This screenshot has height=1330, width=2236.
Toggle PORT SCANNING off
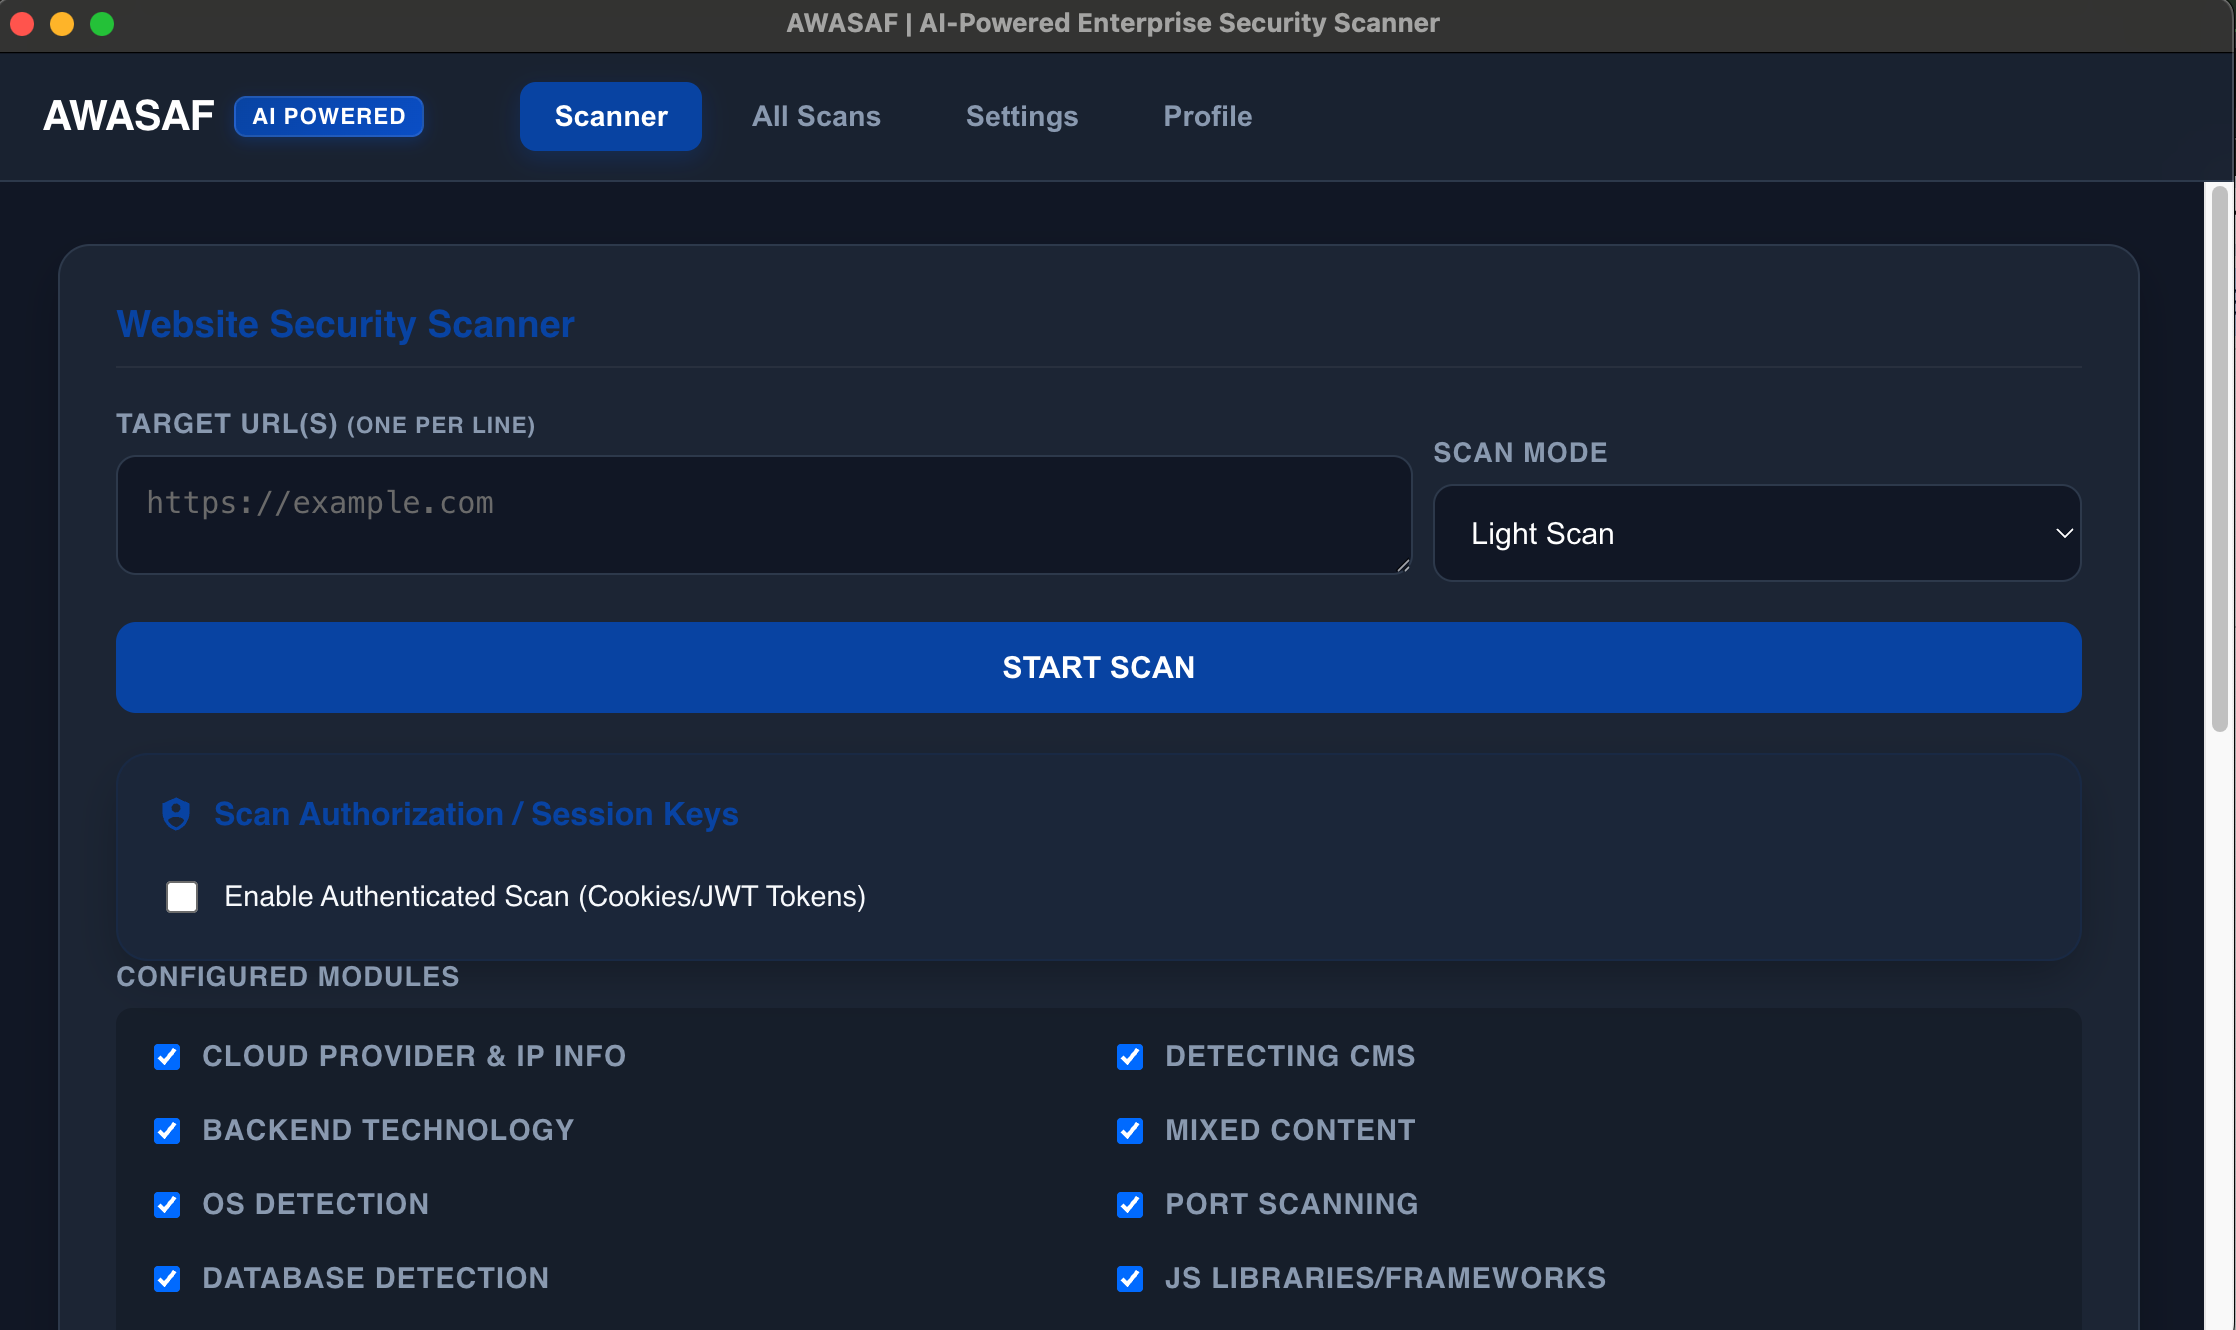point(1129,1204)
